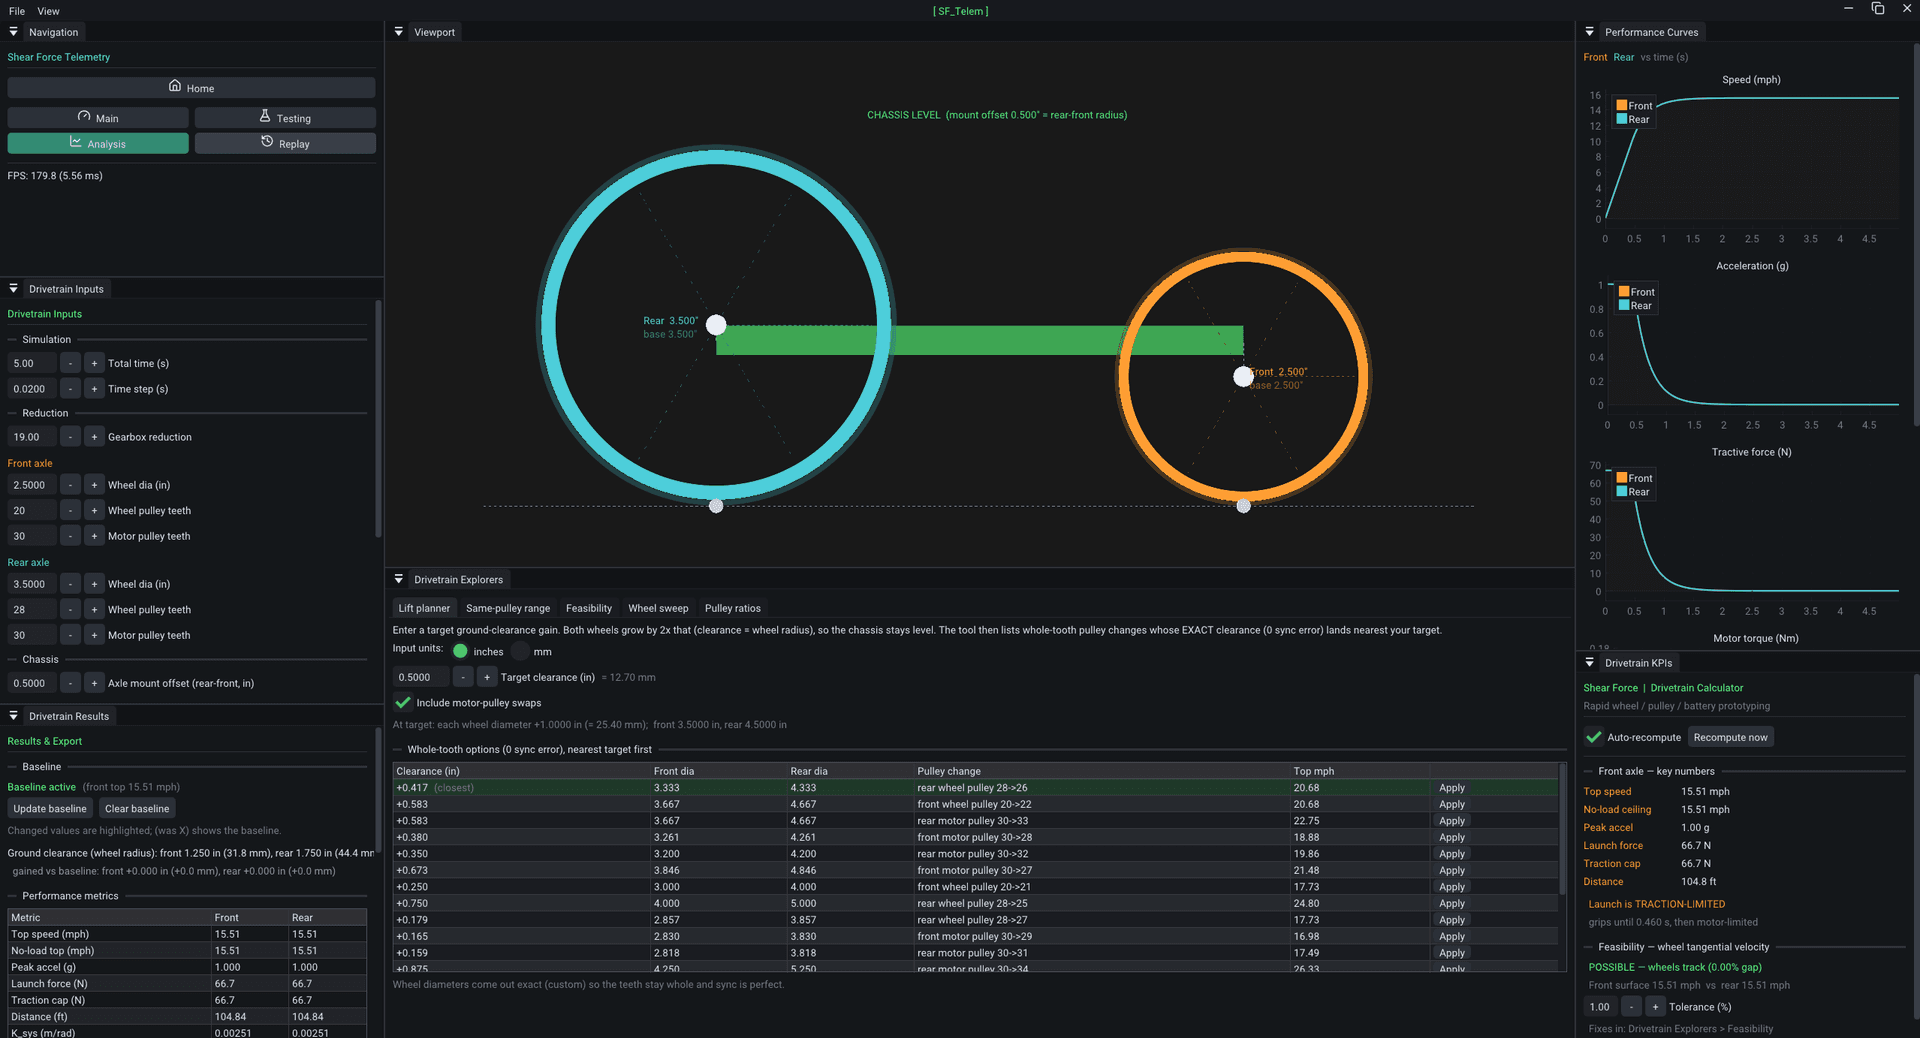Screen dimensions: 1920x1038
Task: Open the Main gauge page
Action: point(98,118)
